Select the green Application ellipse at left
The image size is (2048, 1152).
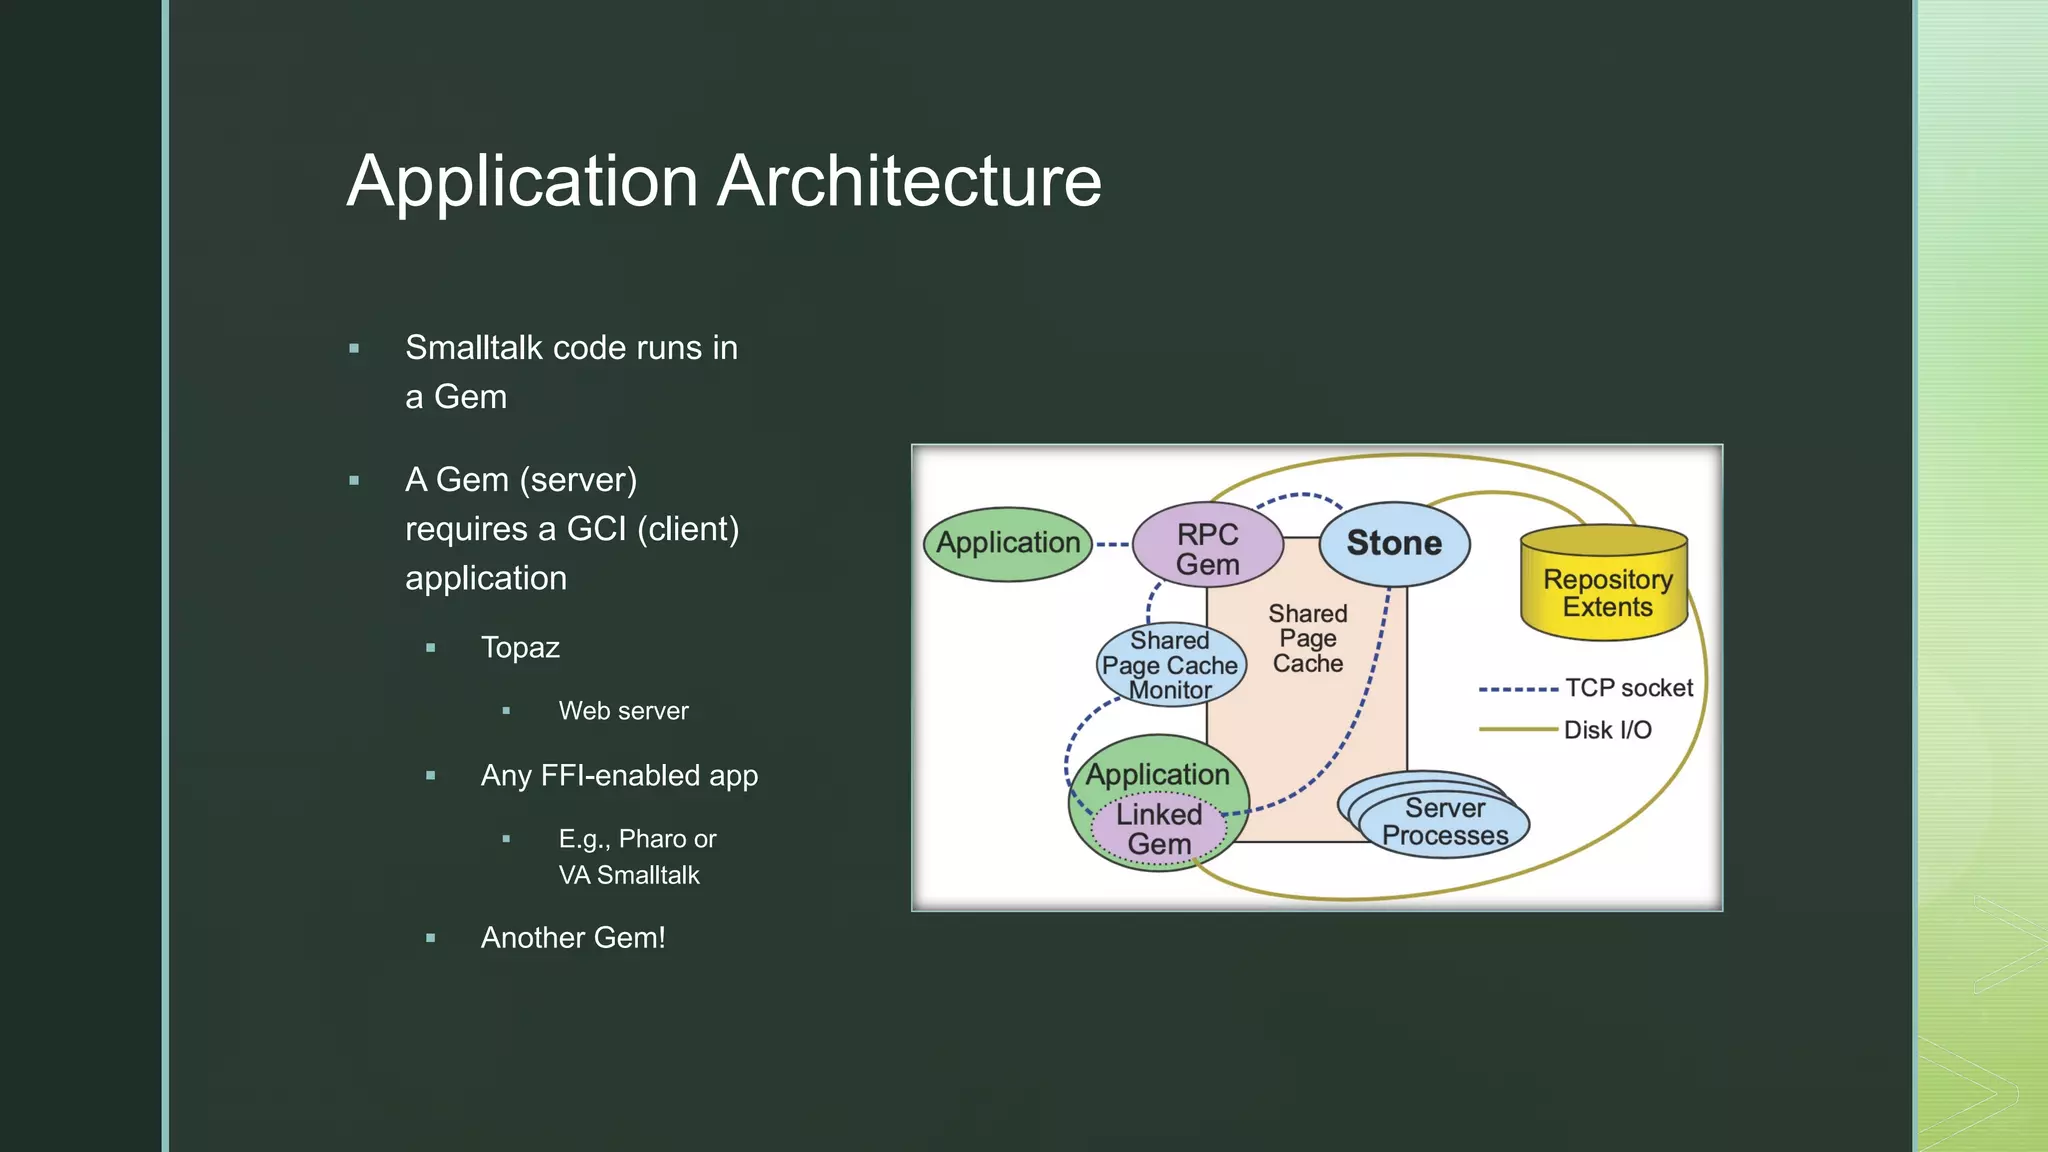point(1008,543)
